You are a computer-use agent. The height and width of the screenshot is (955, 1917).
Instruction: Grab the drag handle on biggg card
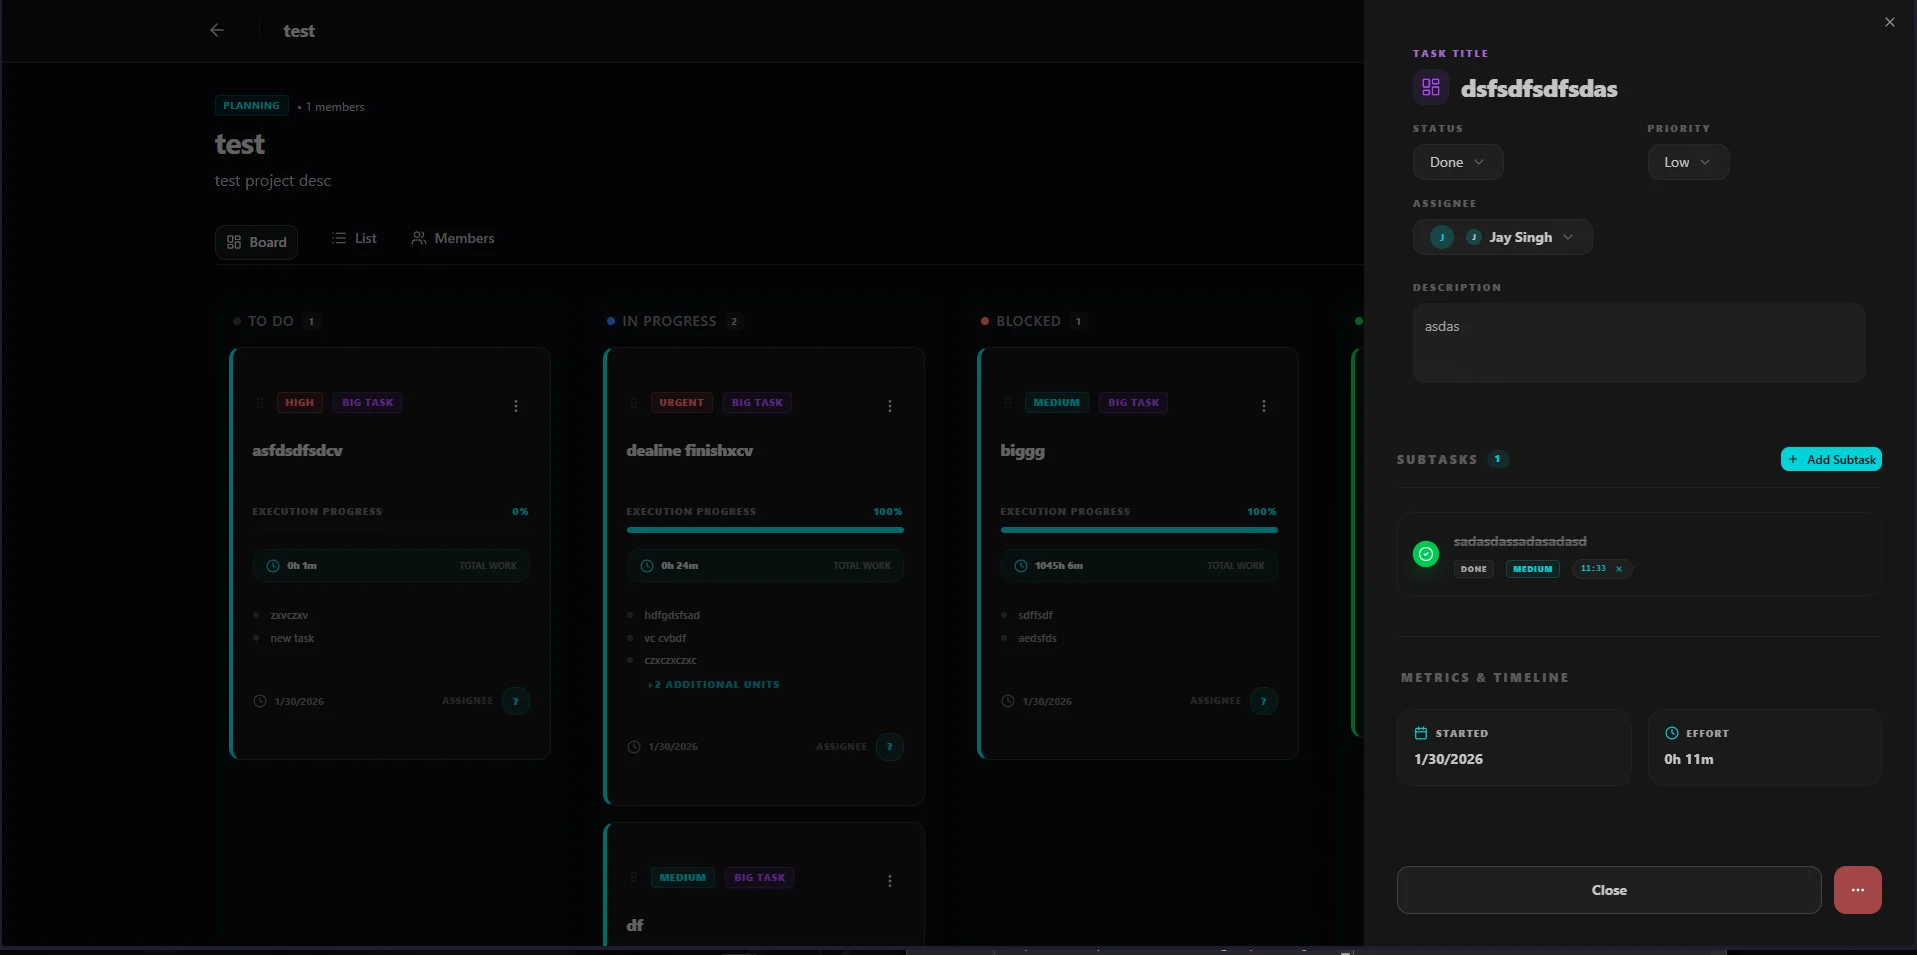coord(1008,403)
